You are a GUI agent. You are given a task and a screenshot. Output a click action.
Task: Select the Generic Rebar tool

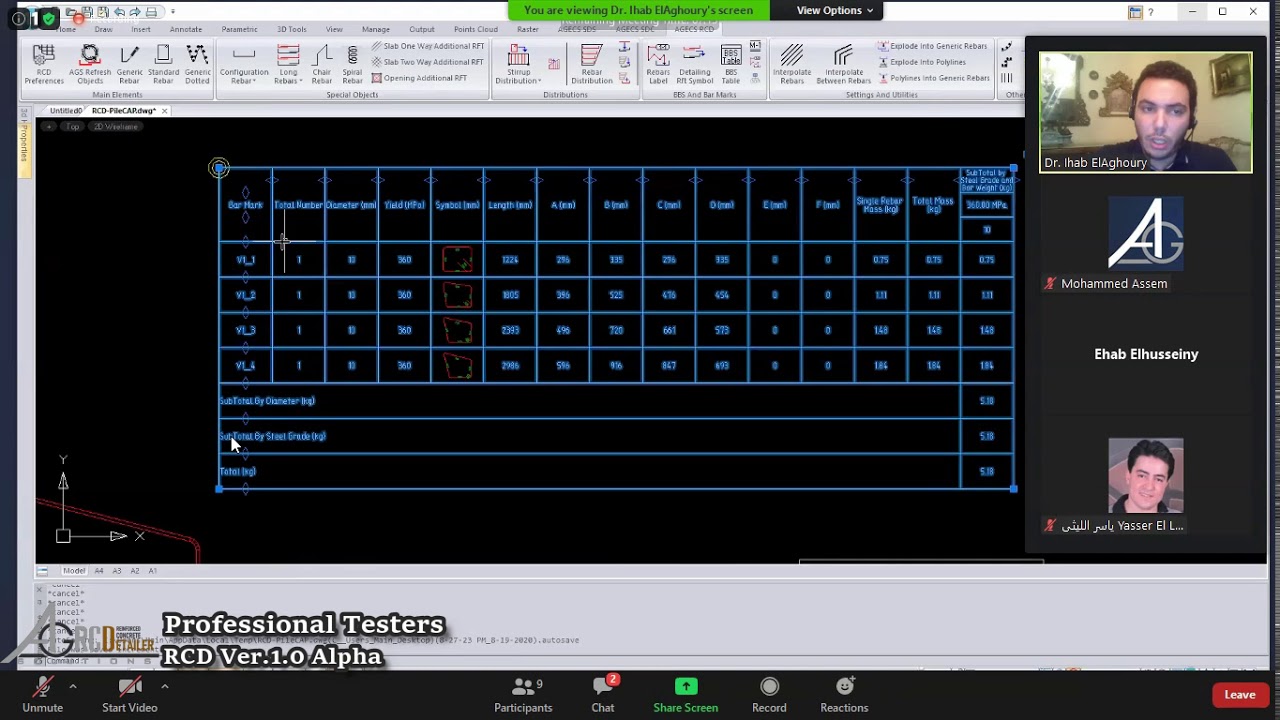[129, 65]
